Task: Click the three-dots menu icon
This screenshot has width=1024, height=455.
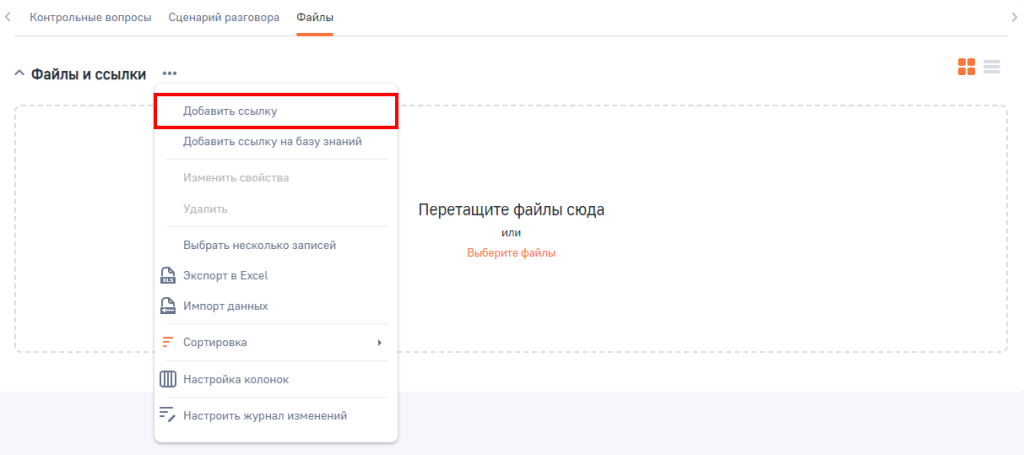Action: 170,74
